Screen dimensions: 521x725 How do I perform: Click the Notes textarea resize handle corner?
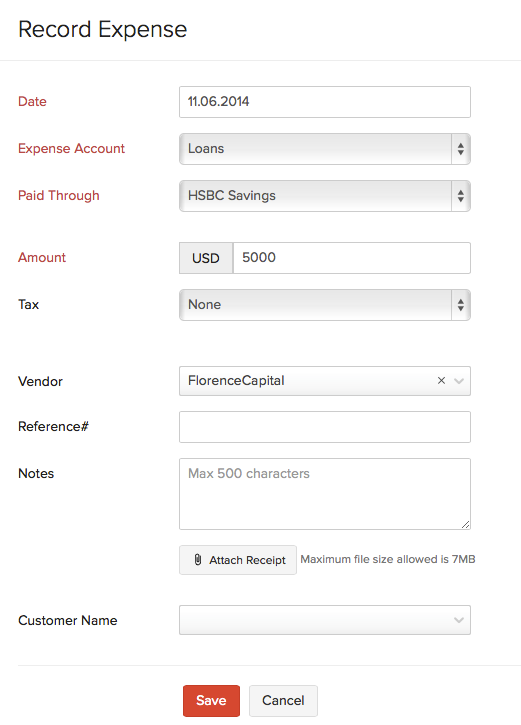(466, 524)
